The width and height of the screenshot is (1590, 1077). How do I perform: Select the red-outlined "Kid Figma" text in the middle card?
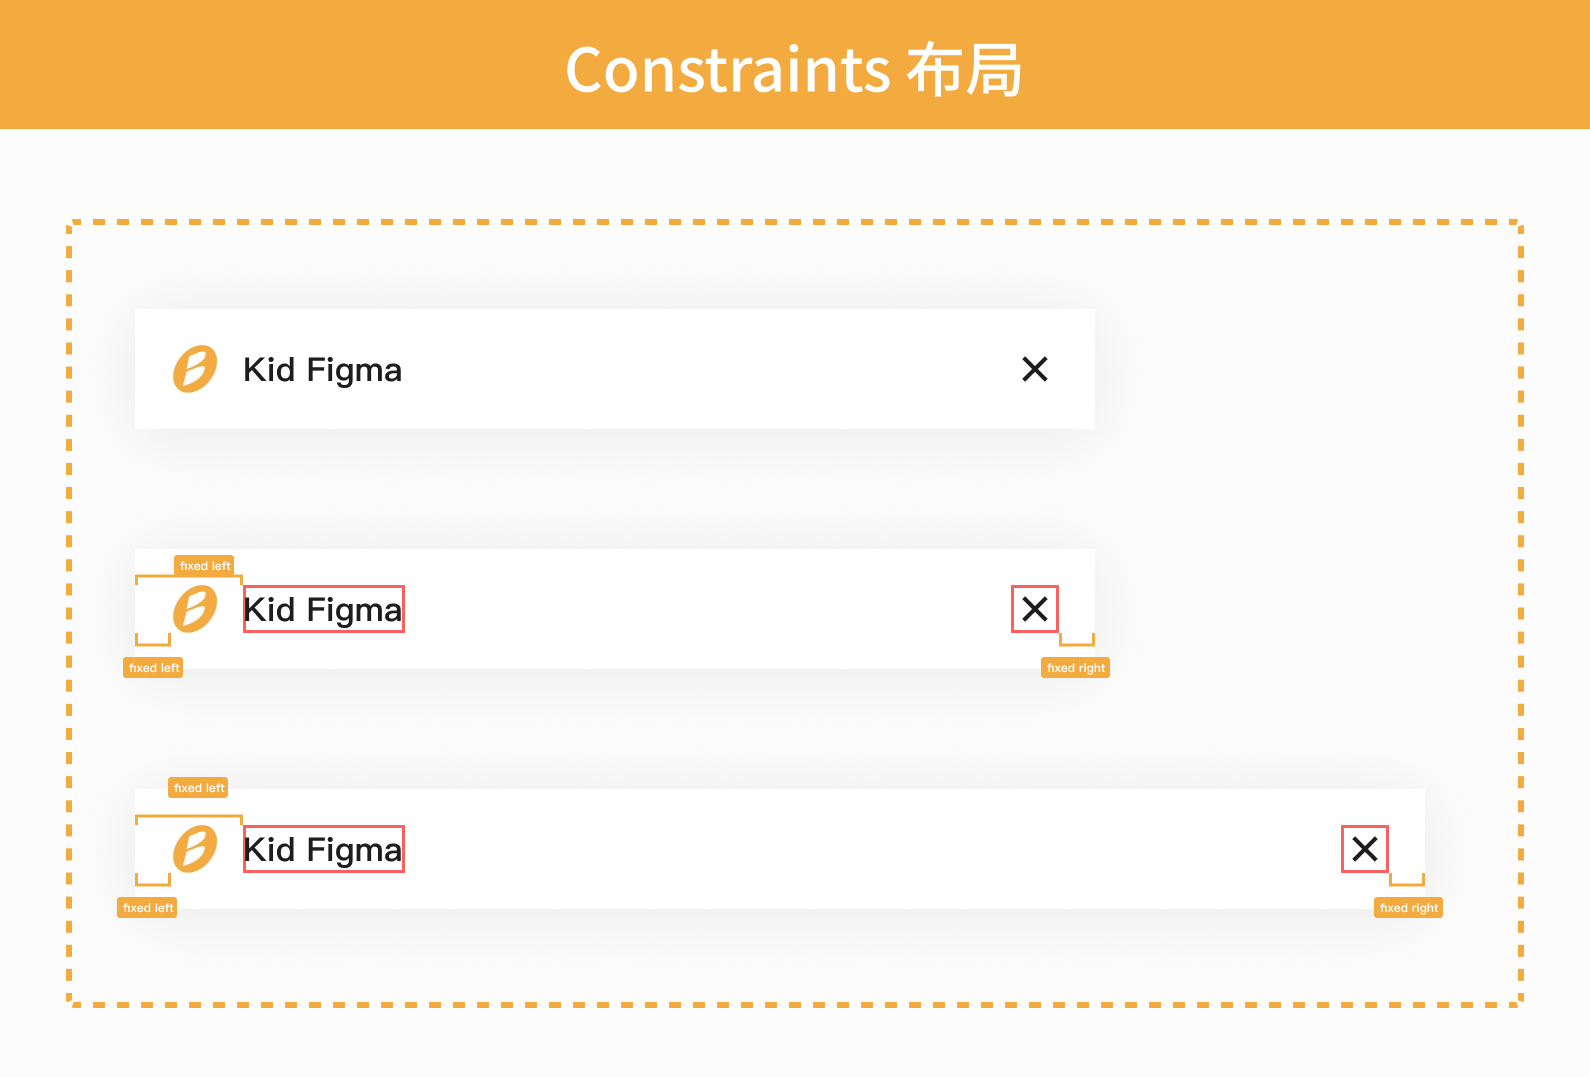tap(323, 609)
